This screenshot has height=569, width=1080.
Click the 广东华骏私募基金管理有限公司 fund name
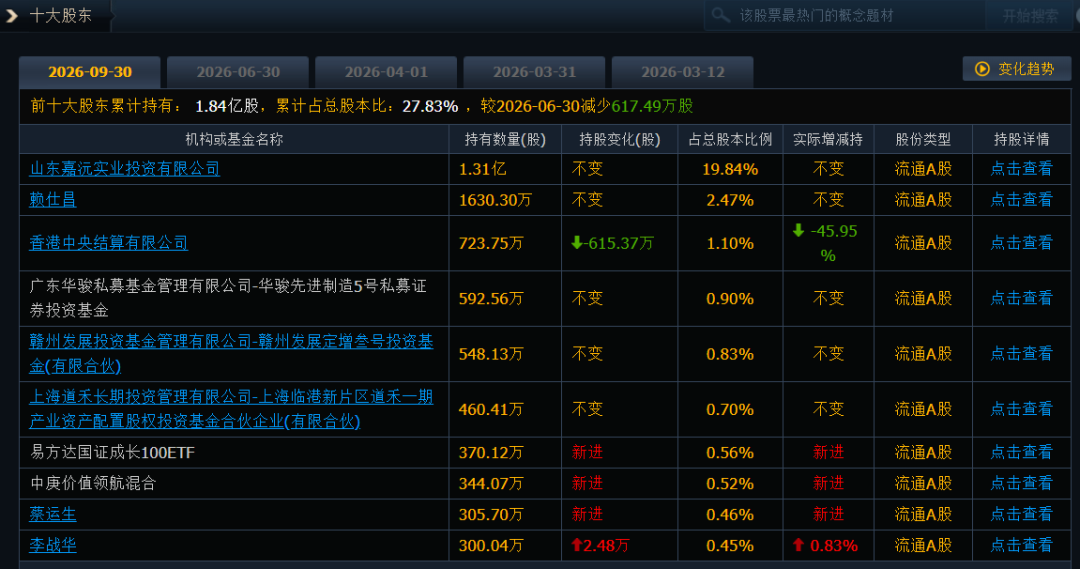(x=229, y=298)
